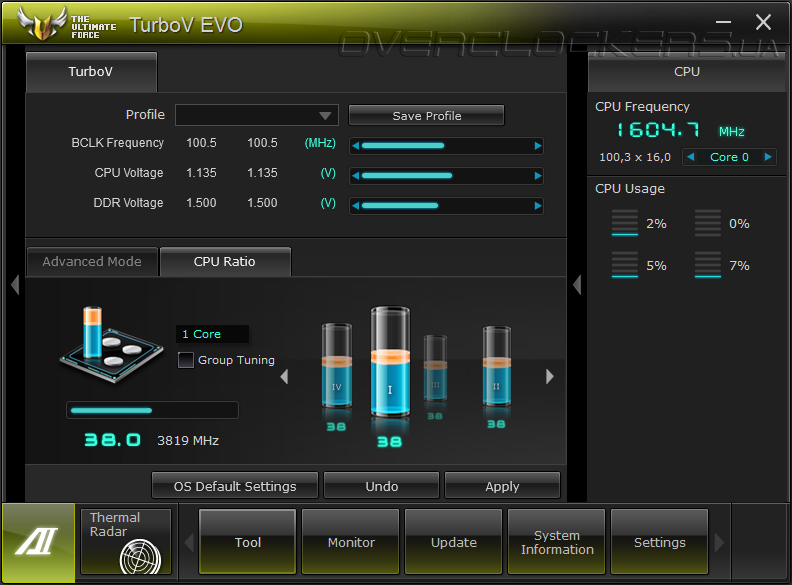The image size is (792, 585).
Task: Select core I cylinder
Action: pyautogui.click(x=390, y=361)
